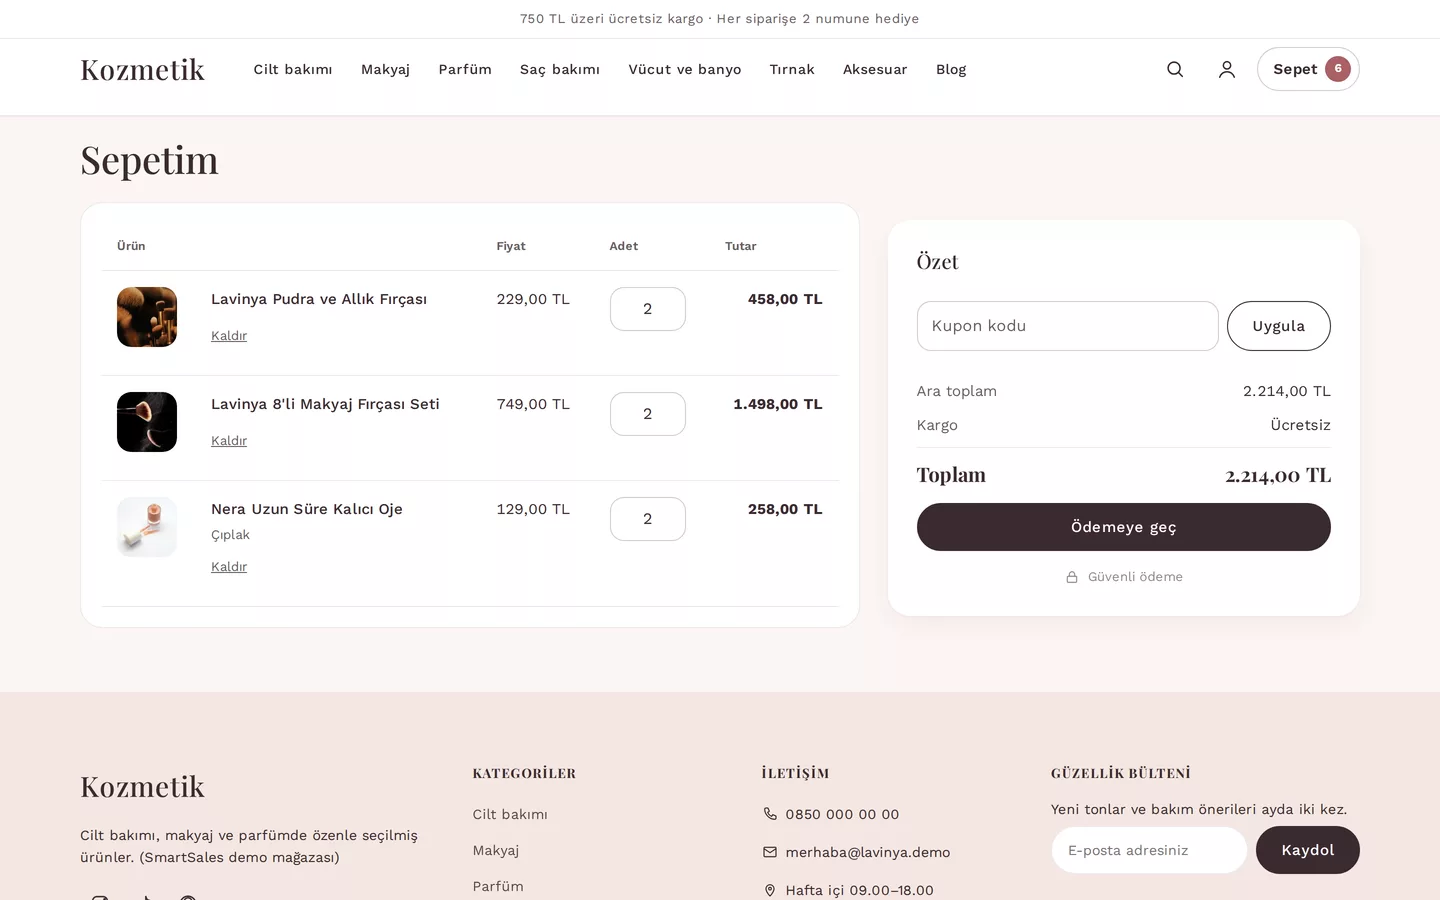The height and width of the screenshot is (900, 1440).
Task: Open Lavinya Pudra ve Allık Fırçası product link
Action: (319, 299)
